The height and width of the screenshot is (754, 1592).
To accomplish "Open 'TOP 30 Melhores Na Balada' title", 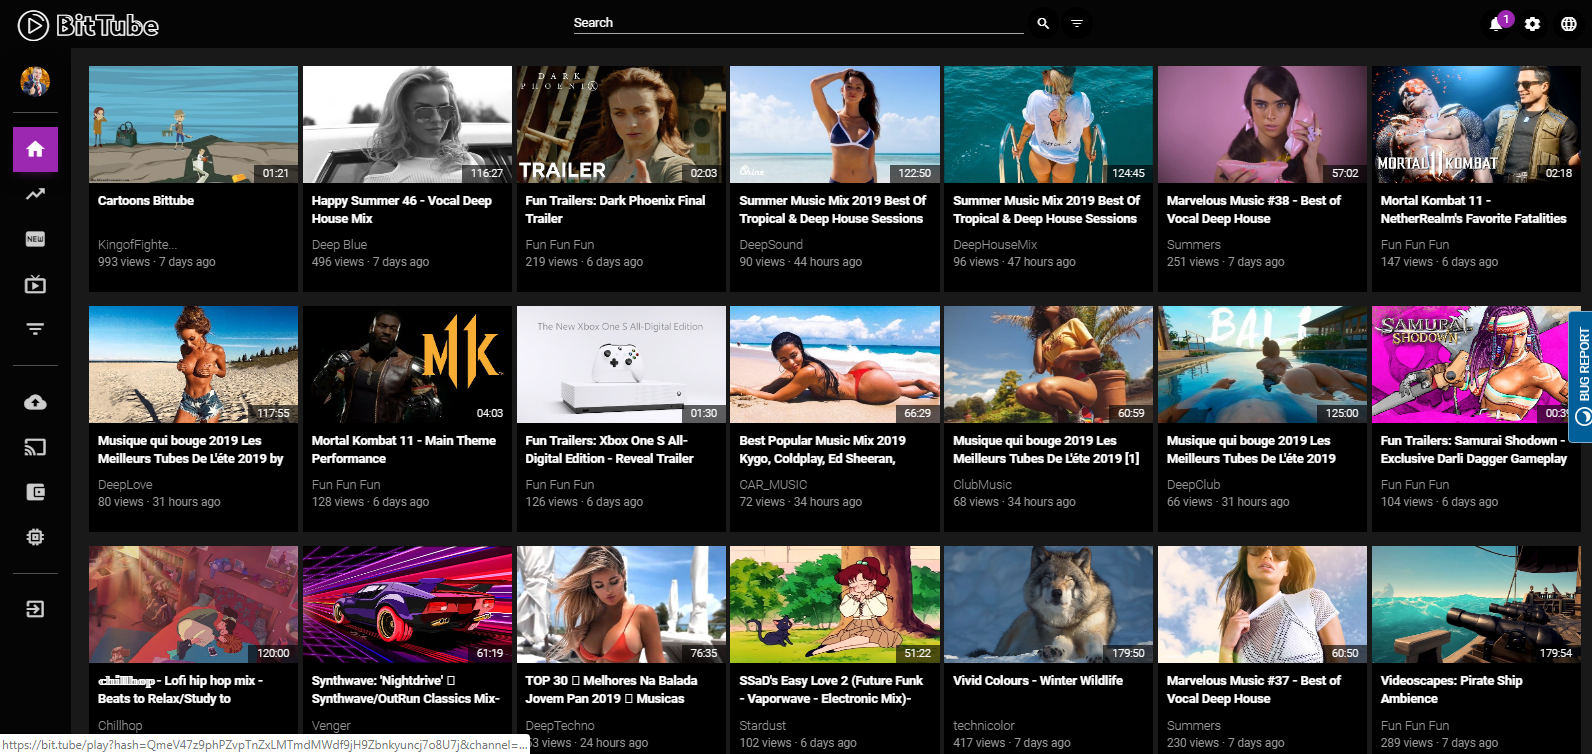I will tap(611, 689).
